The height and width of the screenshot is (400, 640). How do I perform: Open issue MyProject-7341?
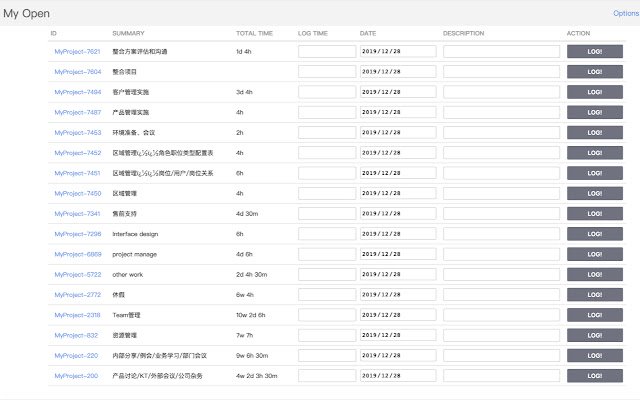point(77,214)
